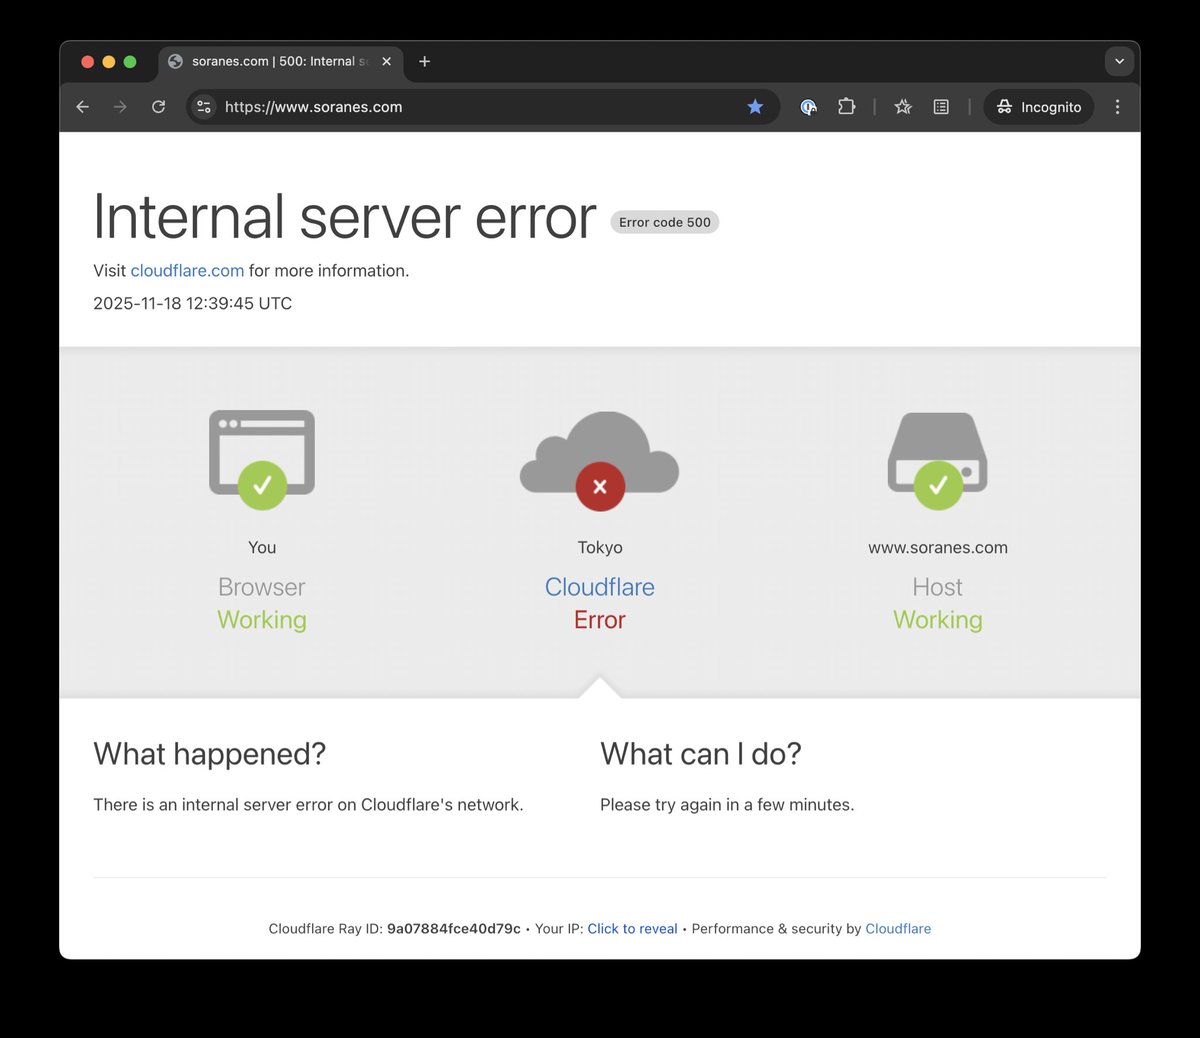Click the Incognito indicator button
This screenshot has width=1200, height=1038.
tap(1039, 107)
